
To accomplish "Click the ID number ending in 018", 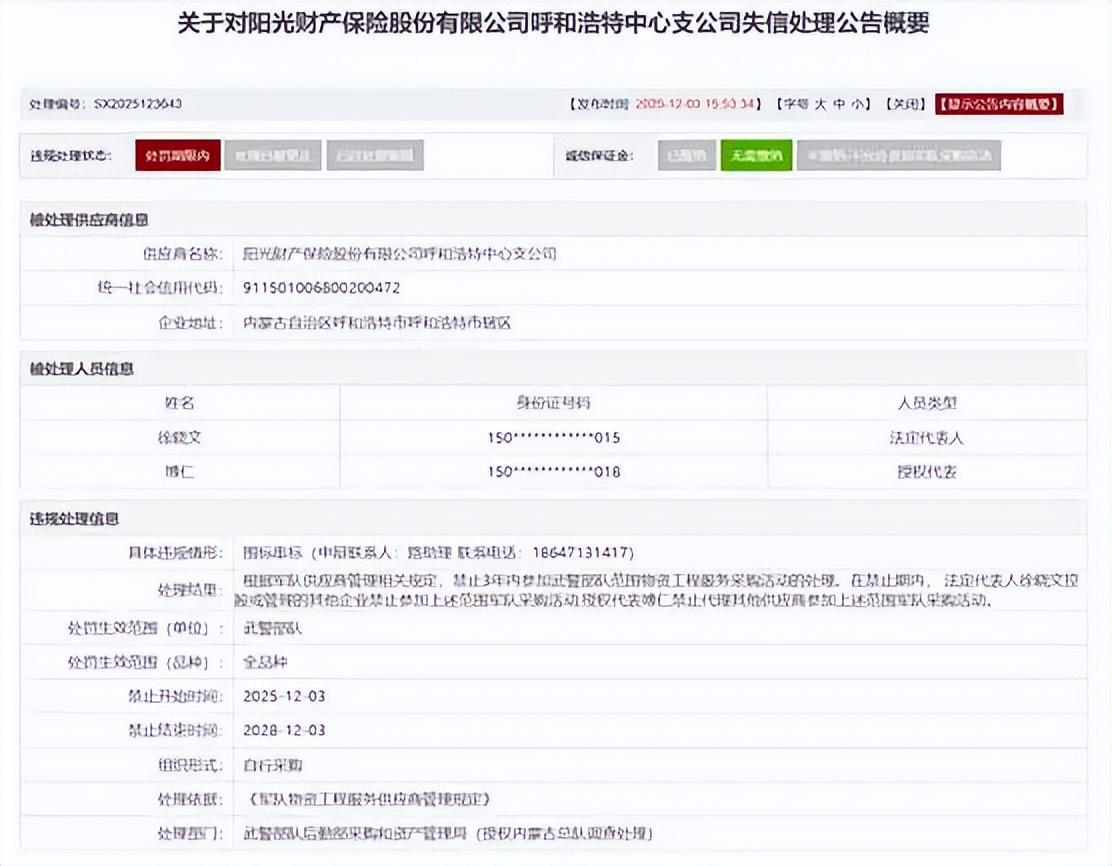I will pos(553,472).
